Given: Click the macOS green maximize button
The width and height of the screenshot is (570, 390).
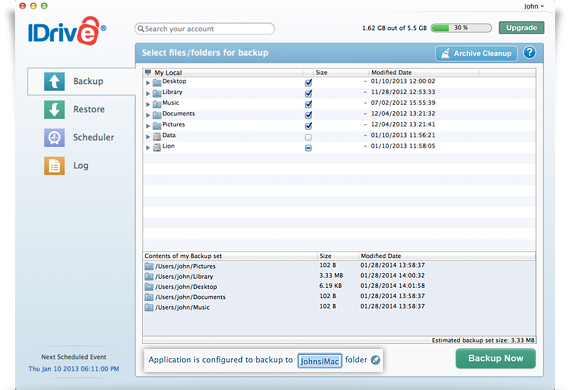Looking at the screenshot, I should click(x=44, y=6).
